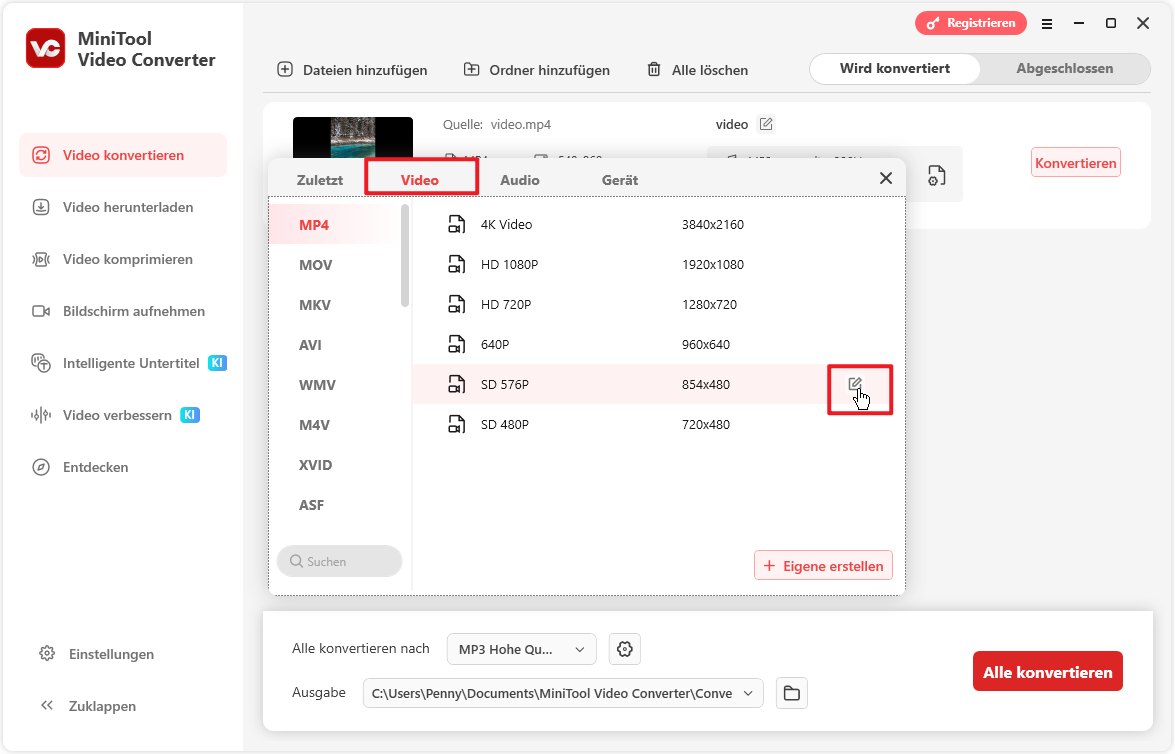Screen dimensions: 1175x754
Task: Select the MP4 format
Action: tap(334, 225)
